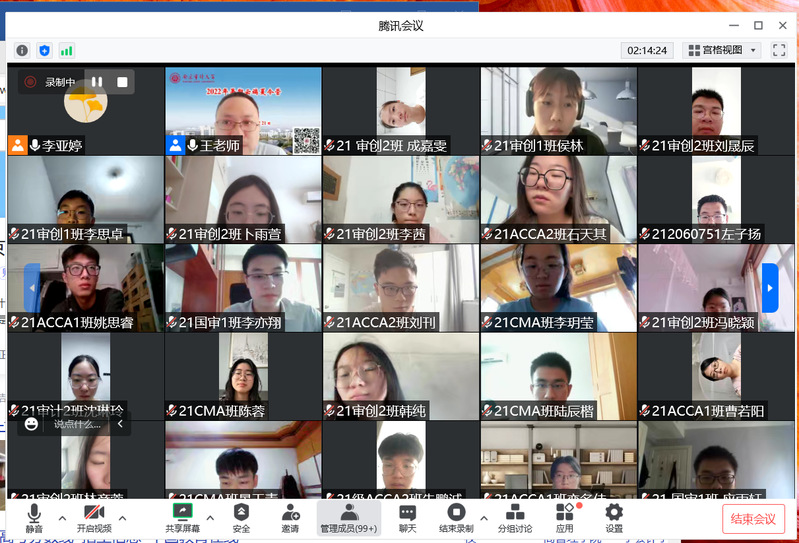The image size is (799, 543).
Task: Open Breakout Rooms (分组讨论)
Action: pos(515,518)
